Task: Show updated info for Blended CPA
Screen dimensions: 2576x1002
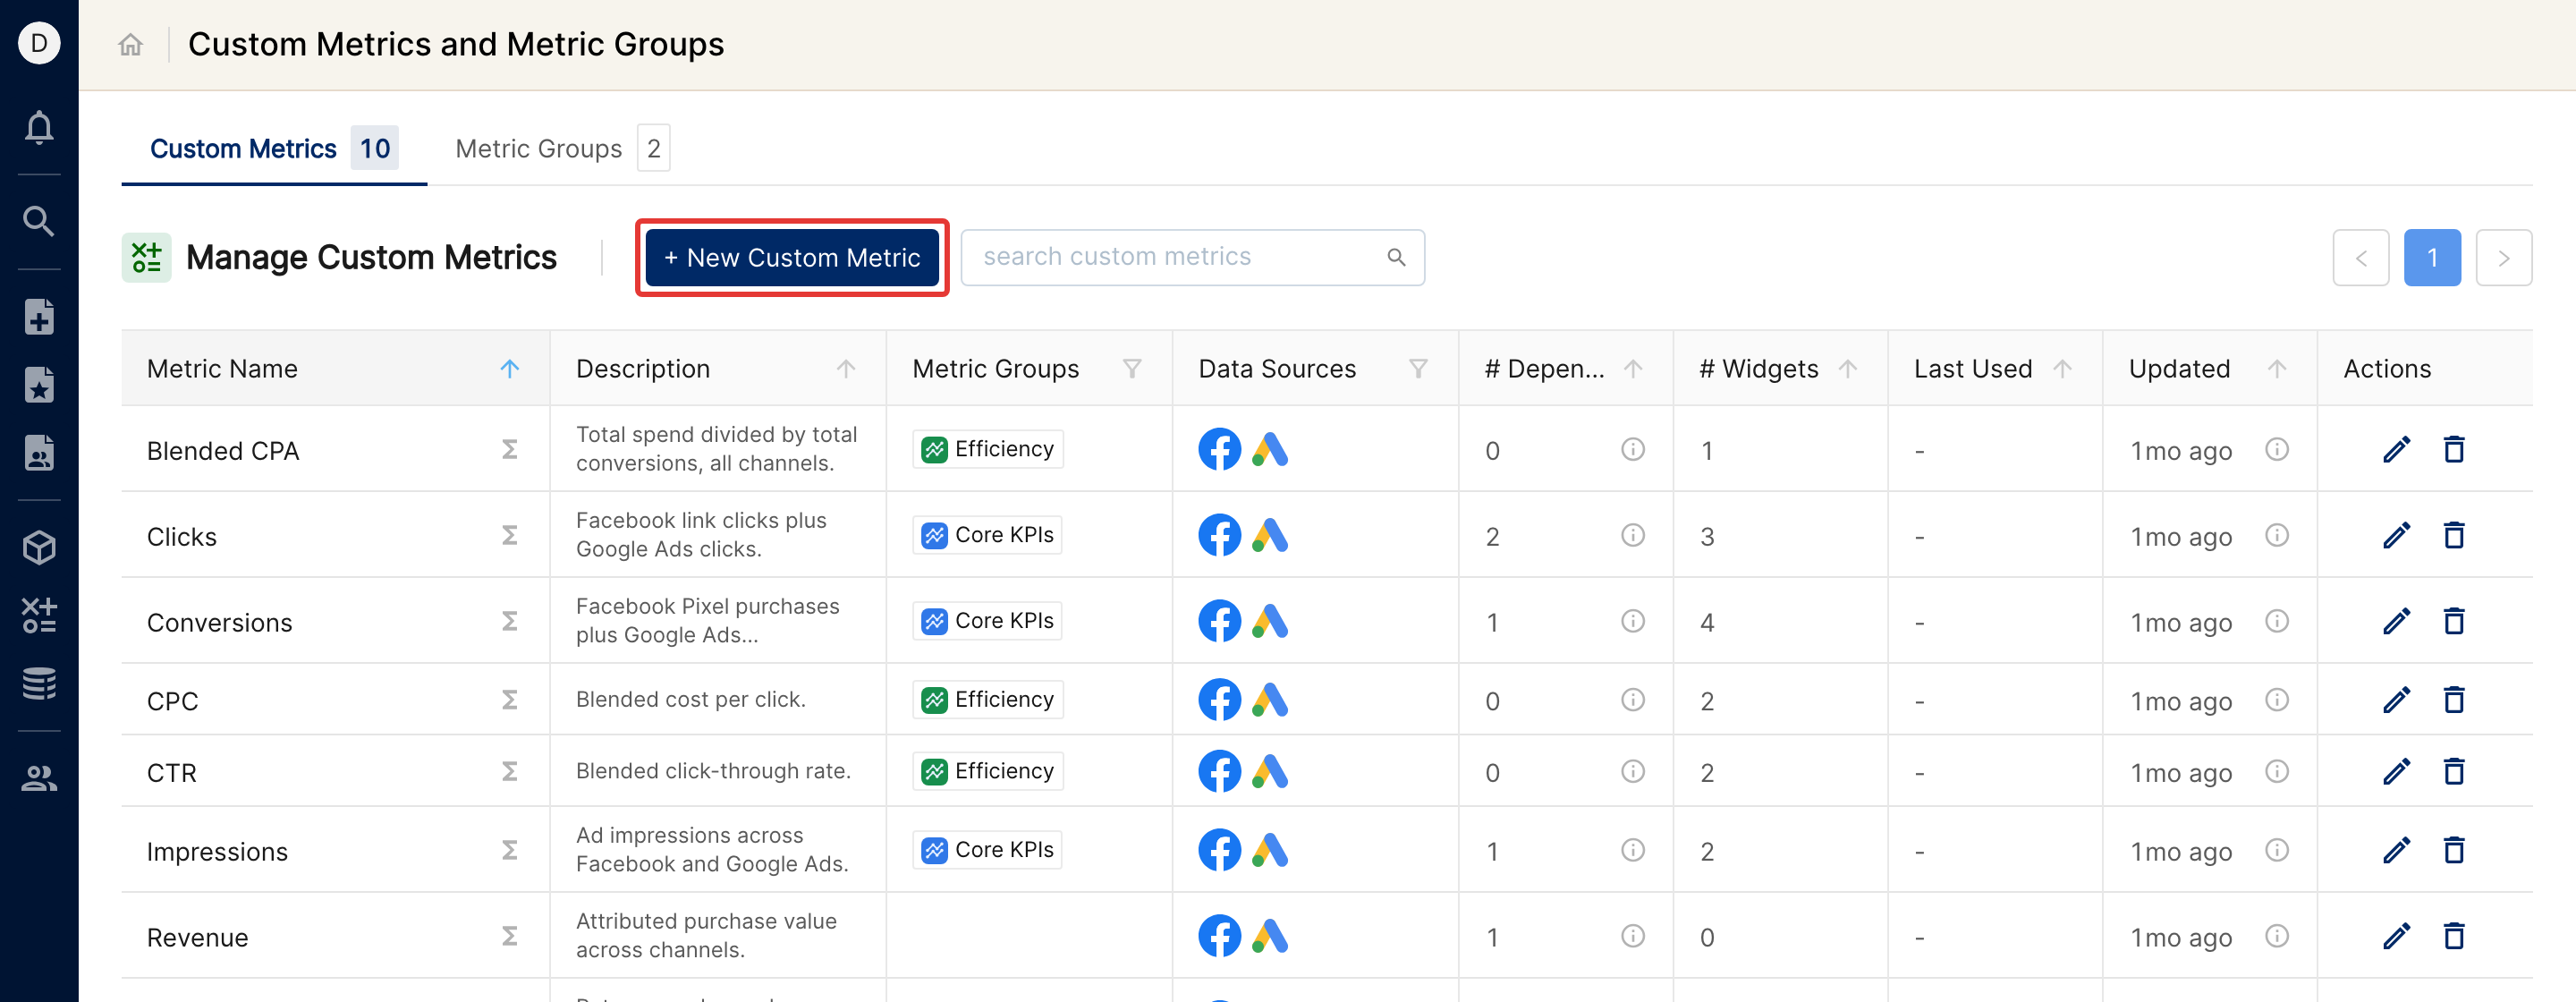Action: [2277, 450]
